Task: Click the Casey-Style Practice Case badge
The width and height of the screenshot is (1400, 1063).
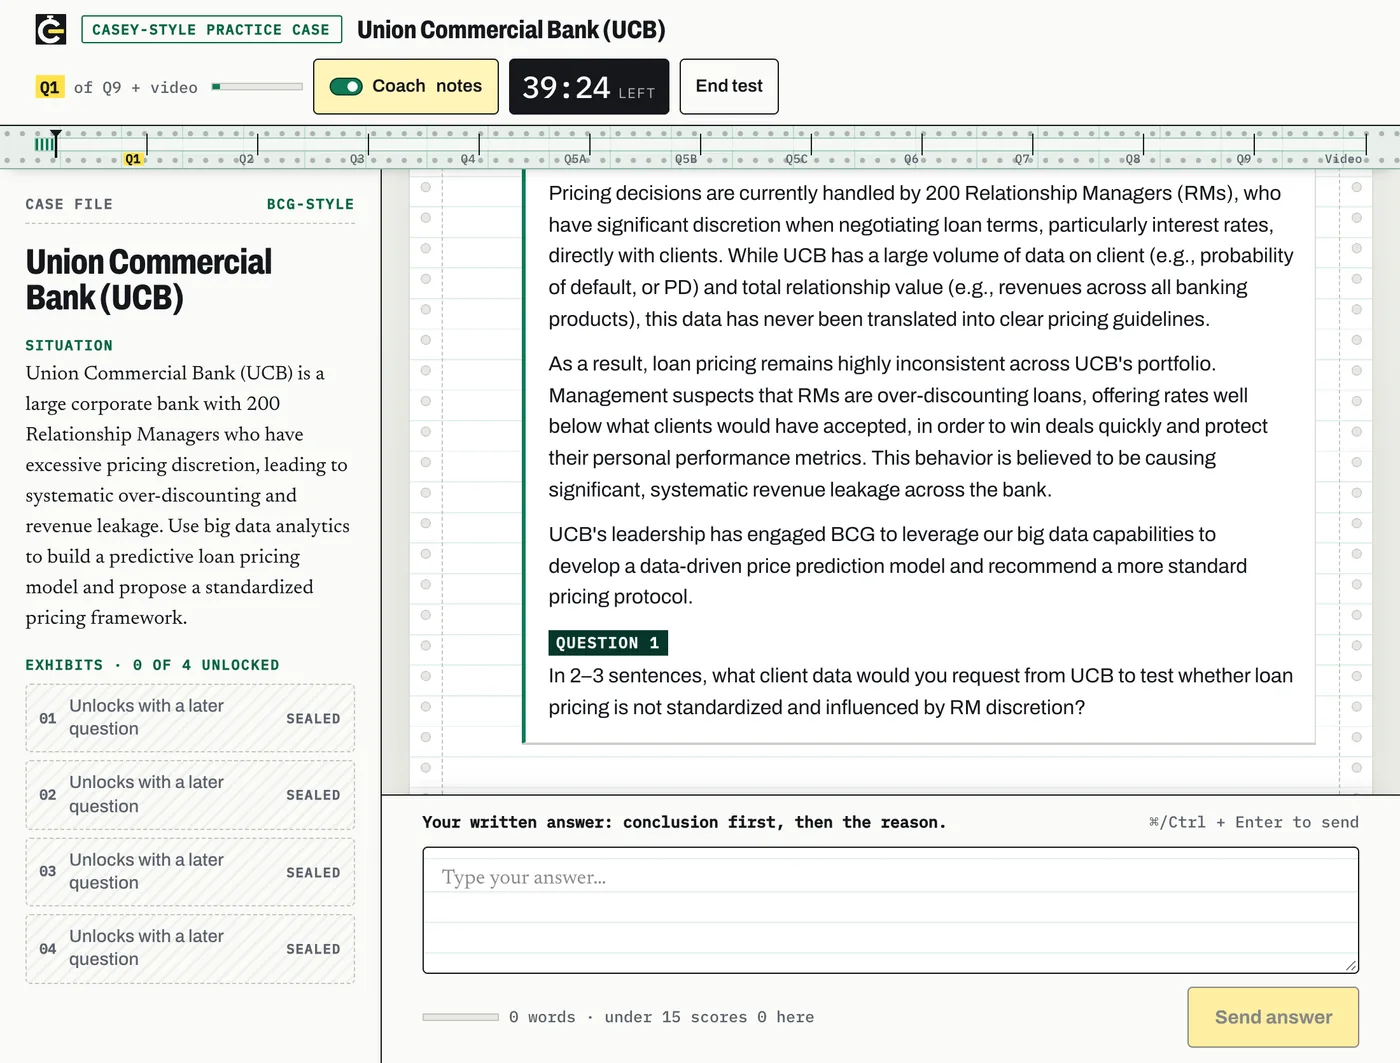Action: click(x=211, y=30)
